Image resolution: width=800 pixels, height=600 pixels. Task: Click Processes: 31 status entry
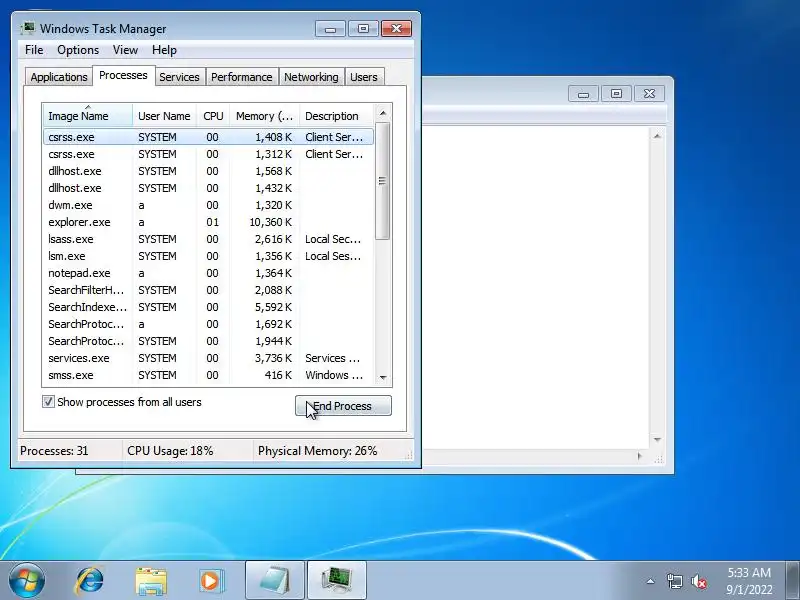tap(70, 451)
